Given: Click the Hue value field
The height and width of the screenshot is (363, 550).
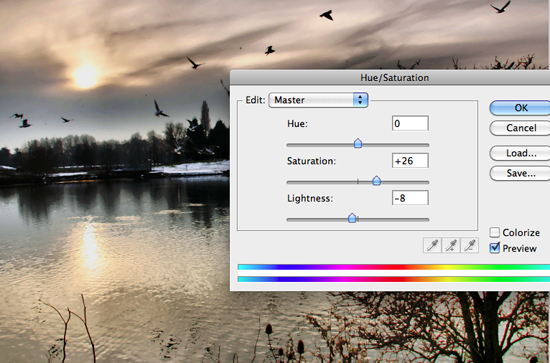Looking at the screenshot, I should [x=410, y=123].
